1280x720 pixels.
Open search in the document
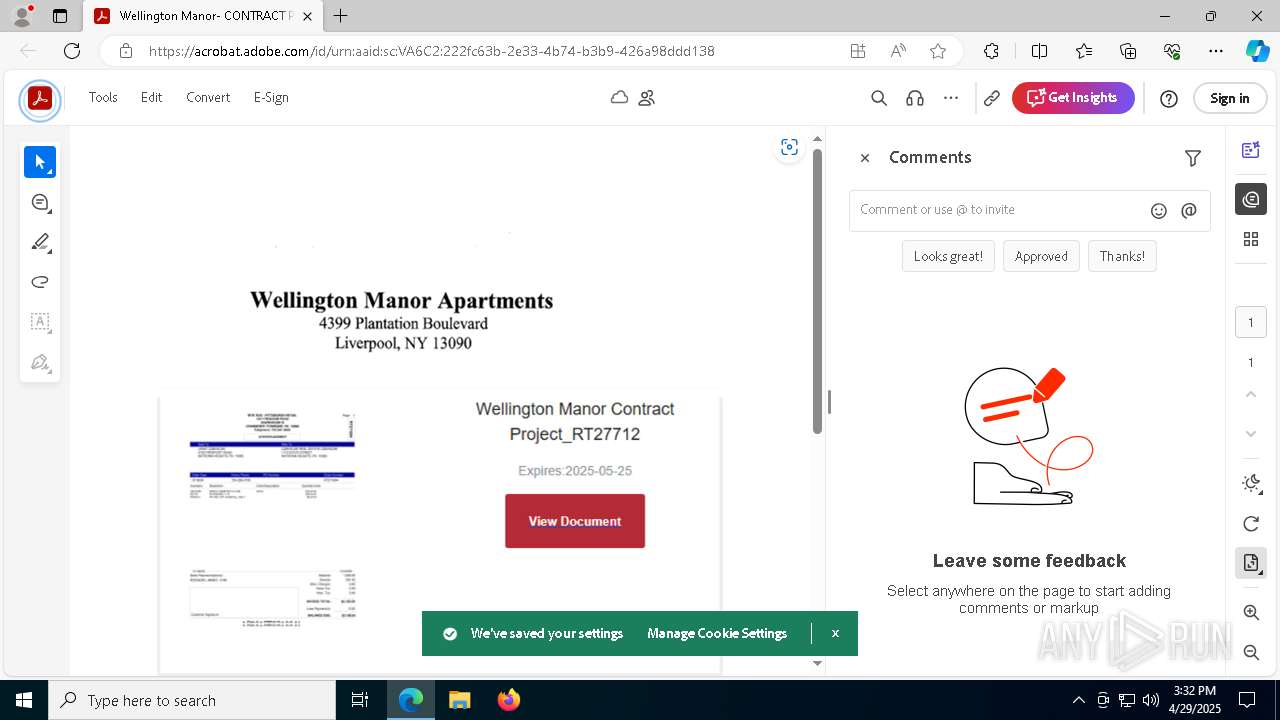pyautogui.click(x=879, y=98)
